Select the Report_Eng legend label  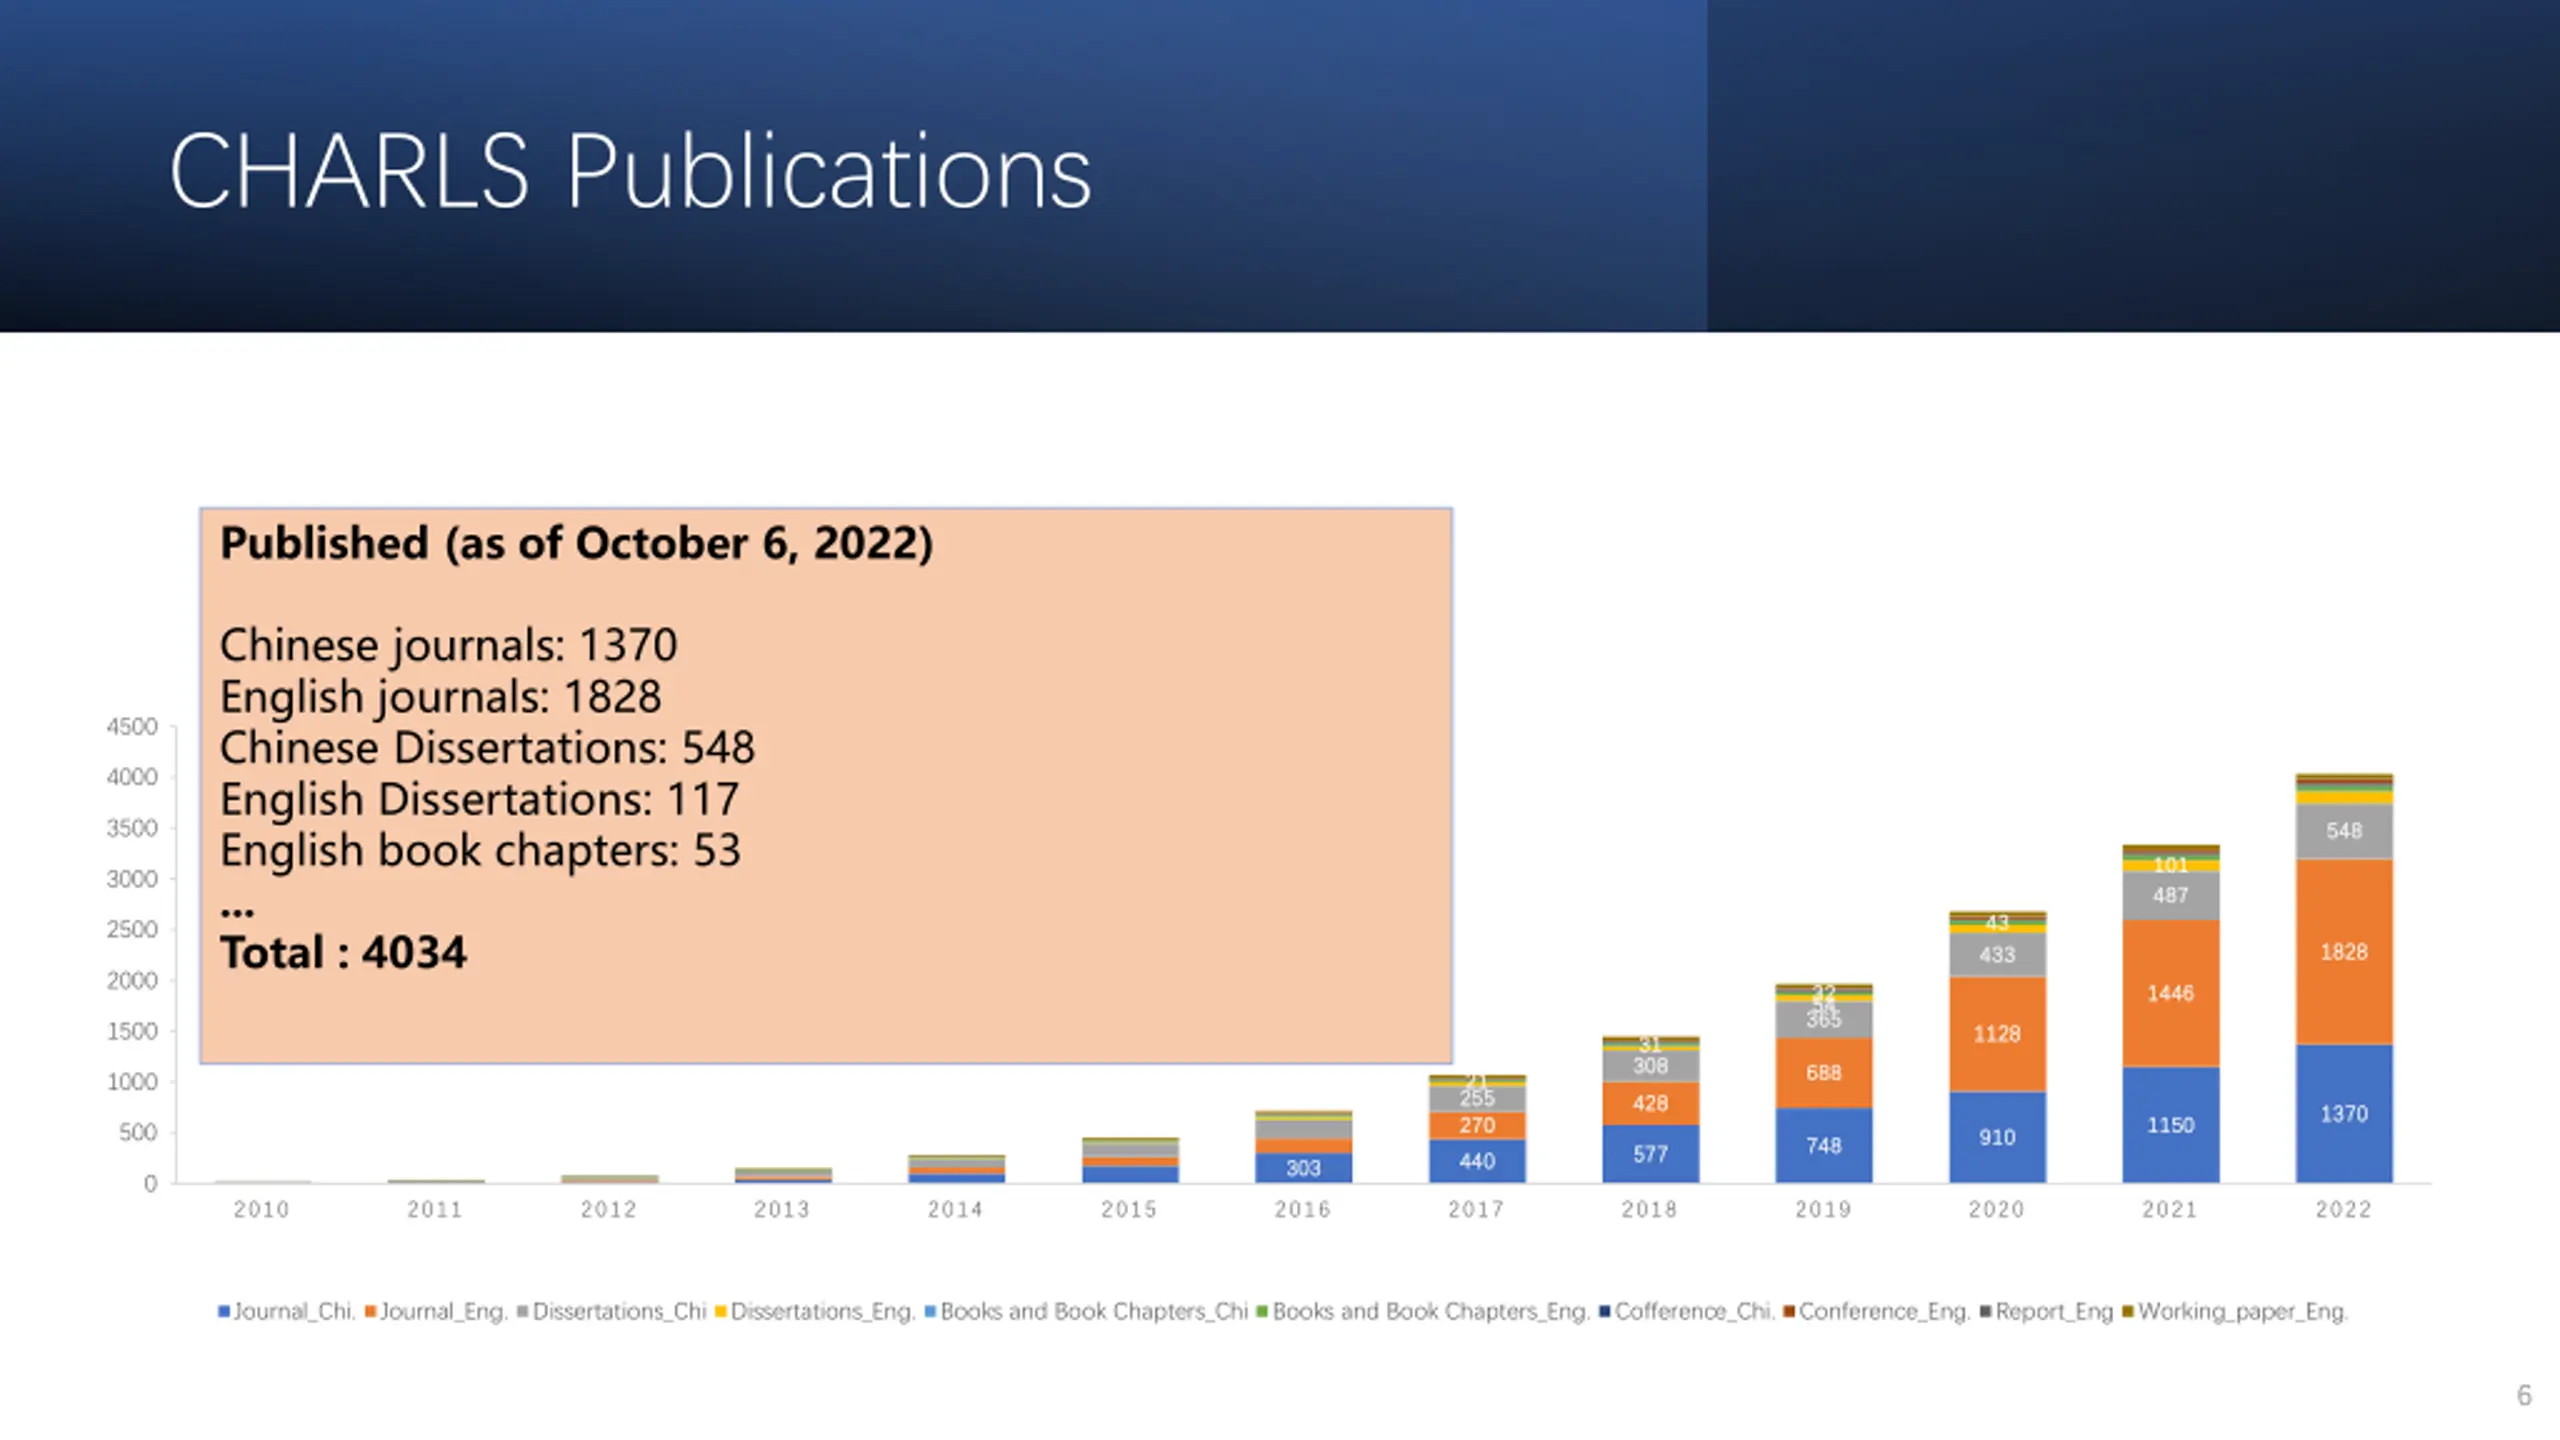point(2054,1311)
